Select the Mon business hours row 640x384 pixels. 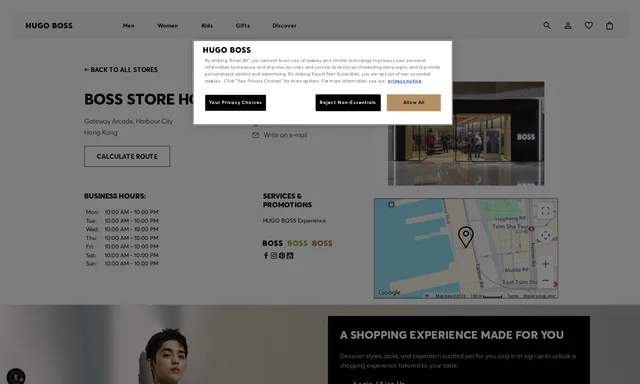(122, 212)
